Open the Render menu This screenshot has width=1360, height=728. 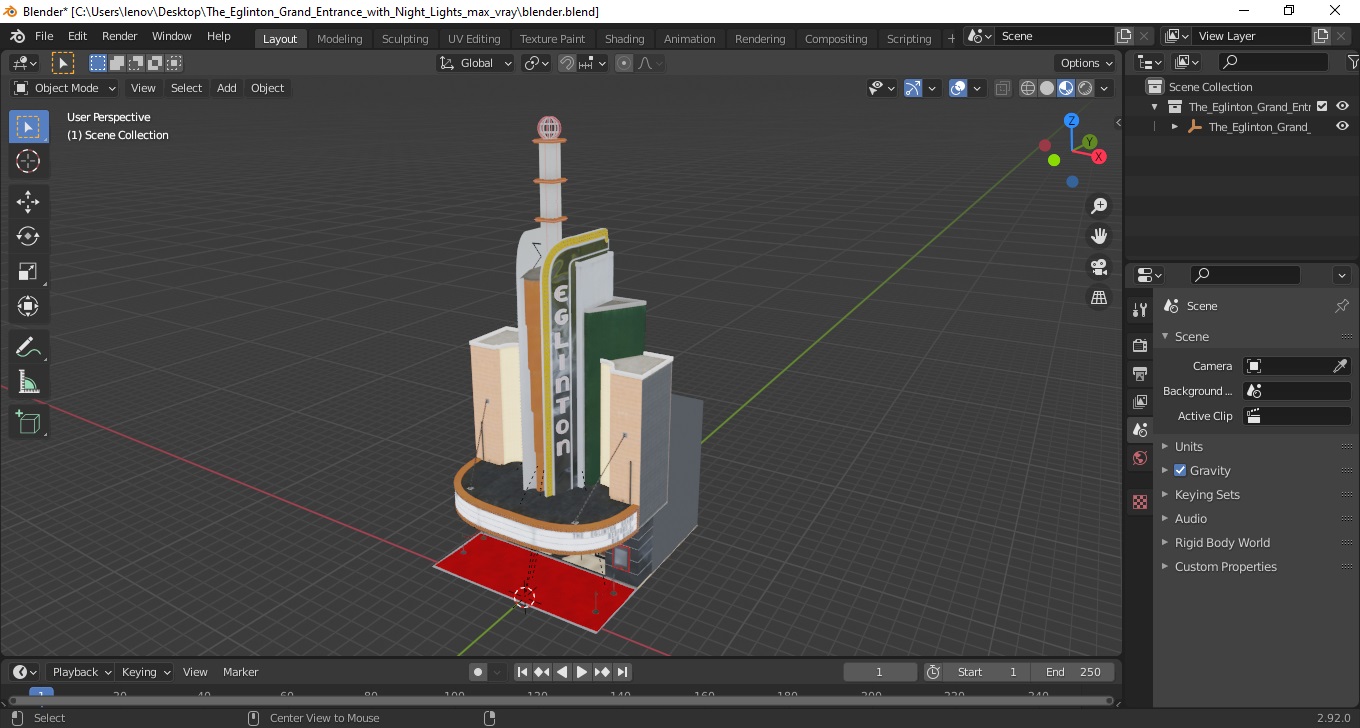(x=119, y=36)
